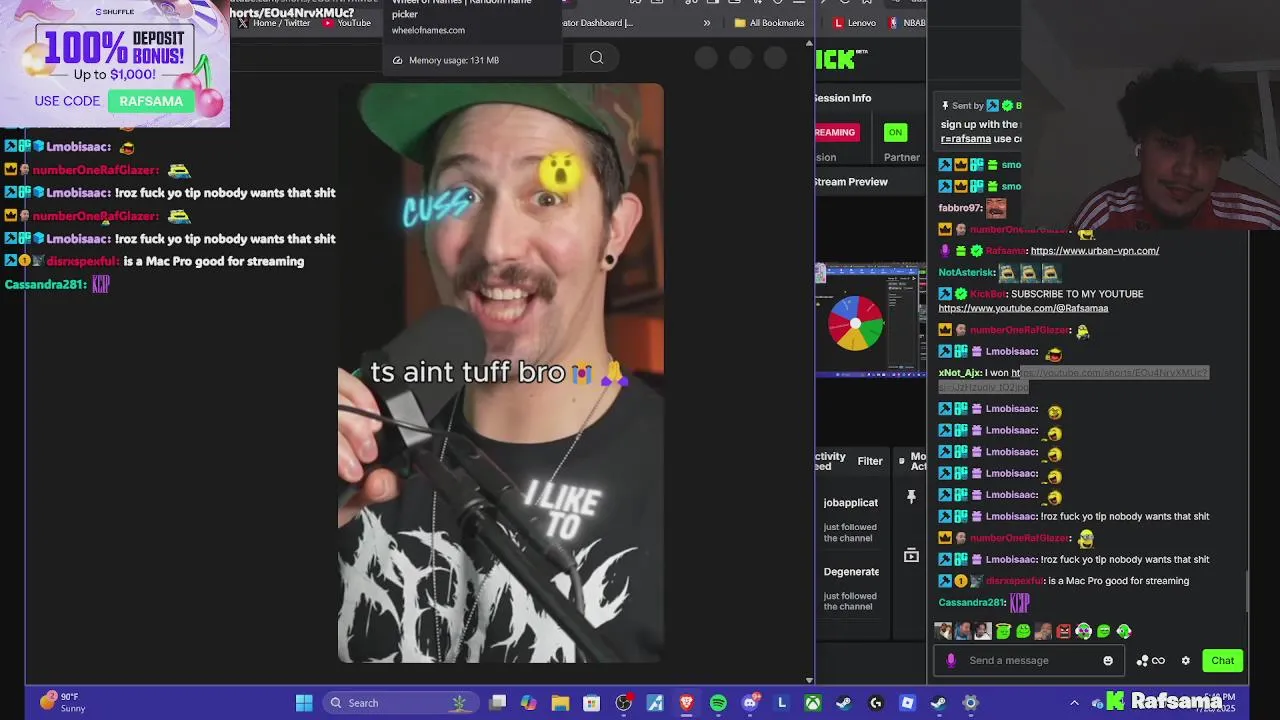Open the YouTube bookmark
Screen dimensions: 1280x720
coord(345,23)
